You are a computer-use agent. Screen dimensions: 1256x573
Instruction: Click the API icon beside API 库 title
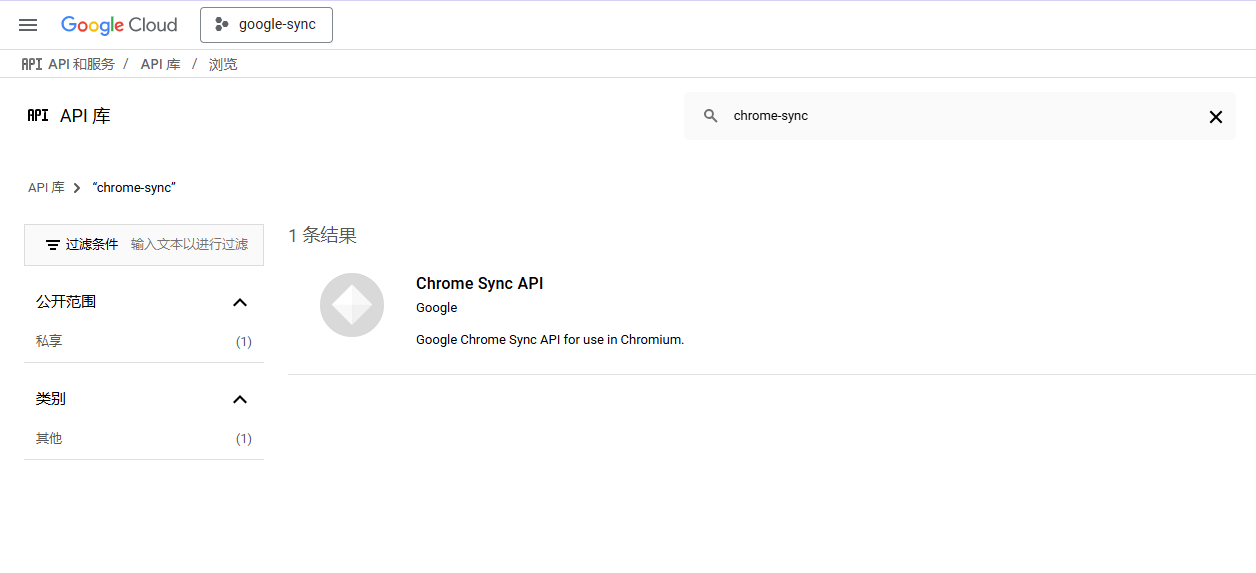38,116
